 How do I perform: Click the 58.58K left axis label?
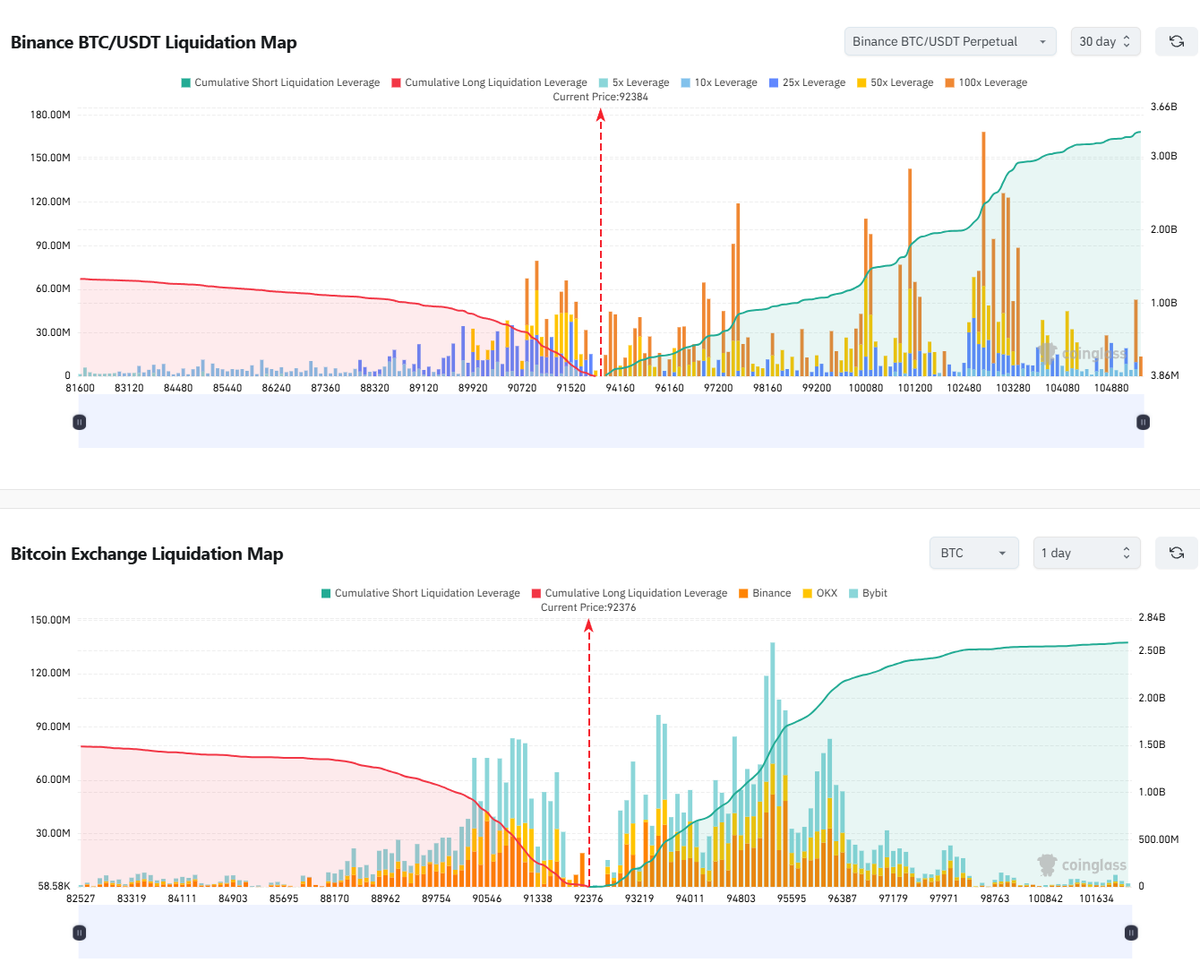53,886
